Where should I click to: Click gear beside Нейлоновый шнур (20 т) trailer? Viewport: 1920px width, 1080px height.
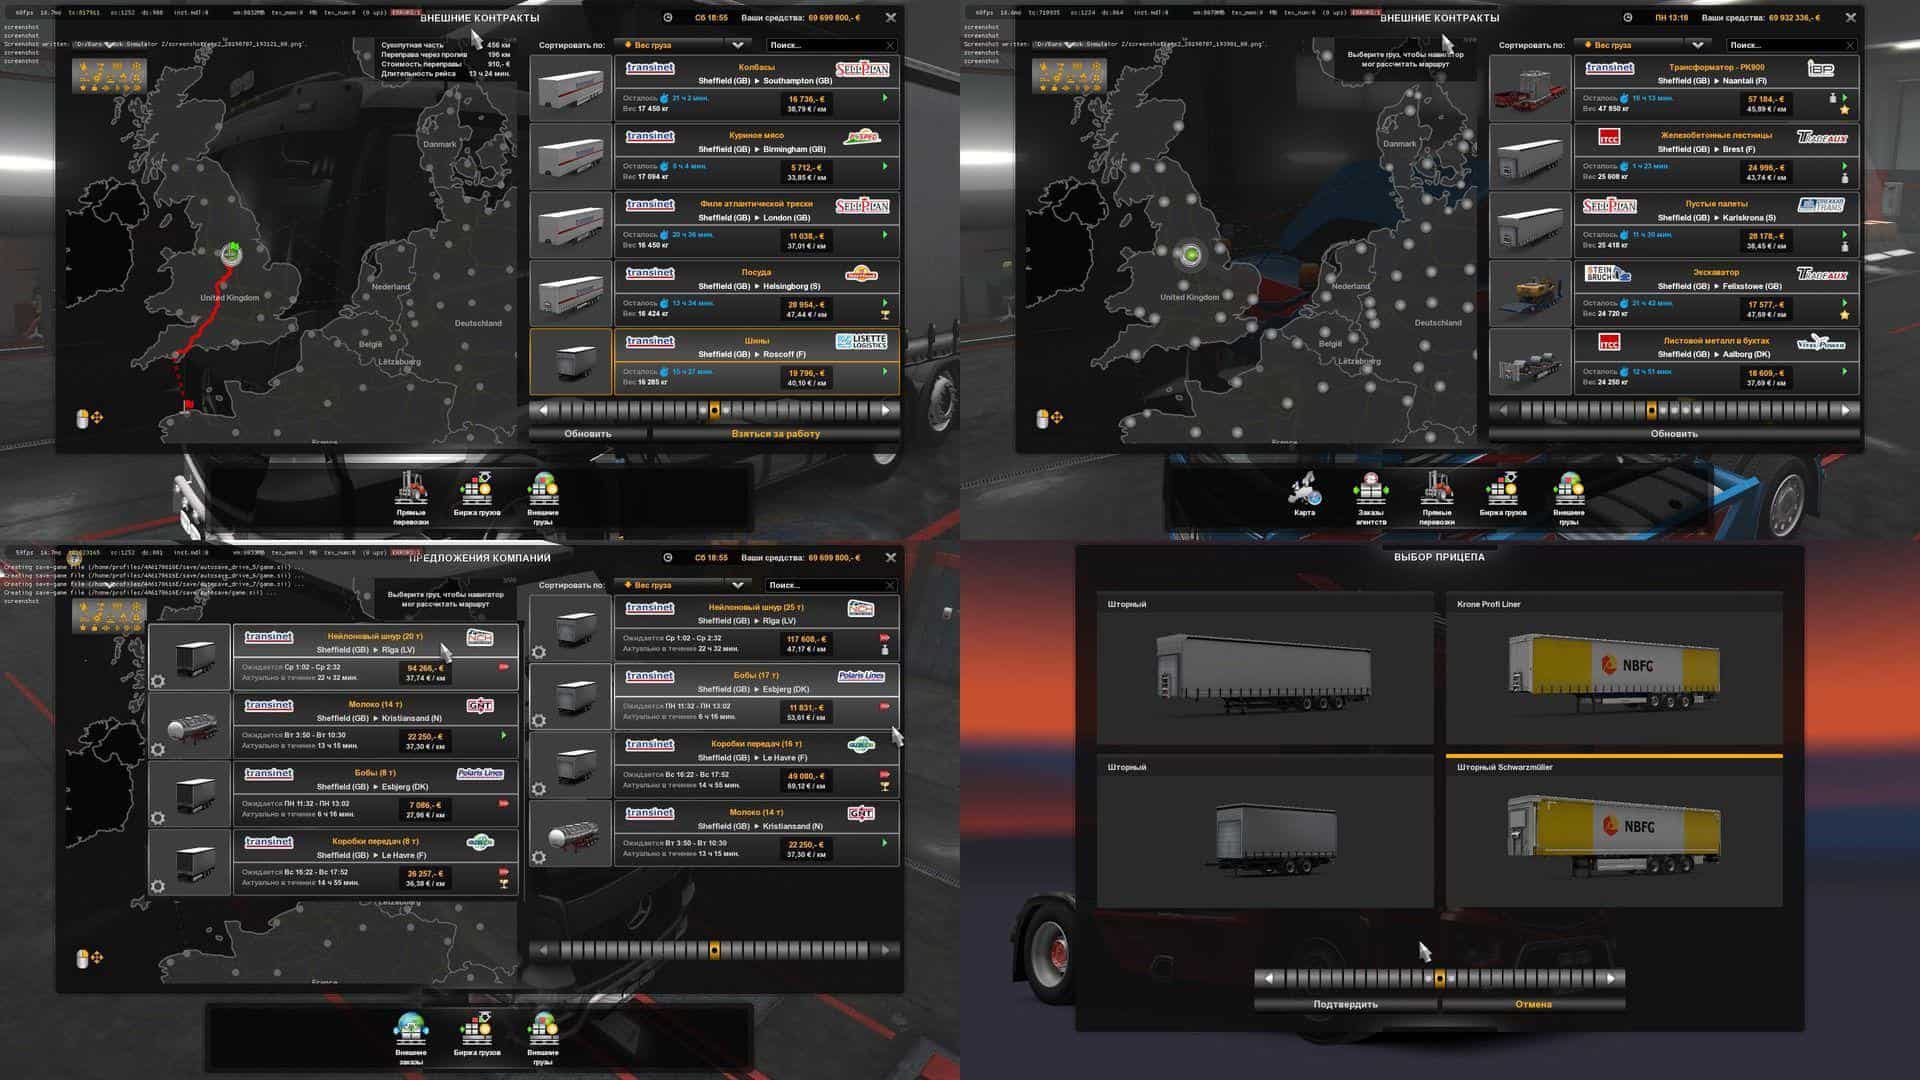pyautogui.click(x=158, y=682)
